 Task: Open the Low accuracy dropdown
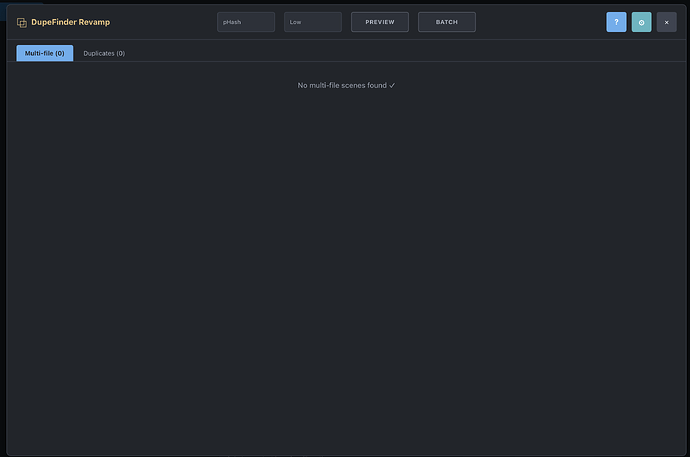point(313,22)
